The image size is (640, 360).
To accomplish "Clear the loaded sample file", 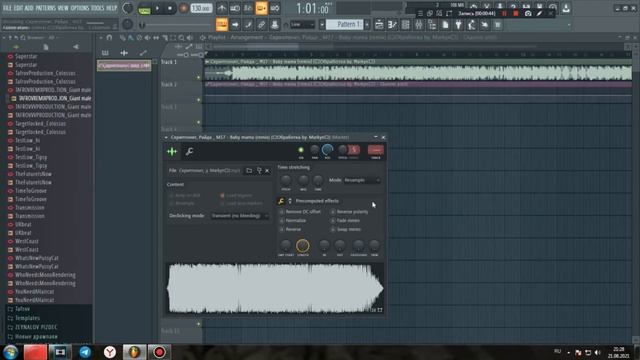I will click(267, 171).
